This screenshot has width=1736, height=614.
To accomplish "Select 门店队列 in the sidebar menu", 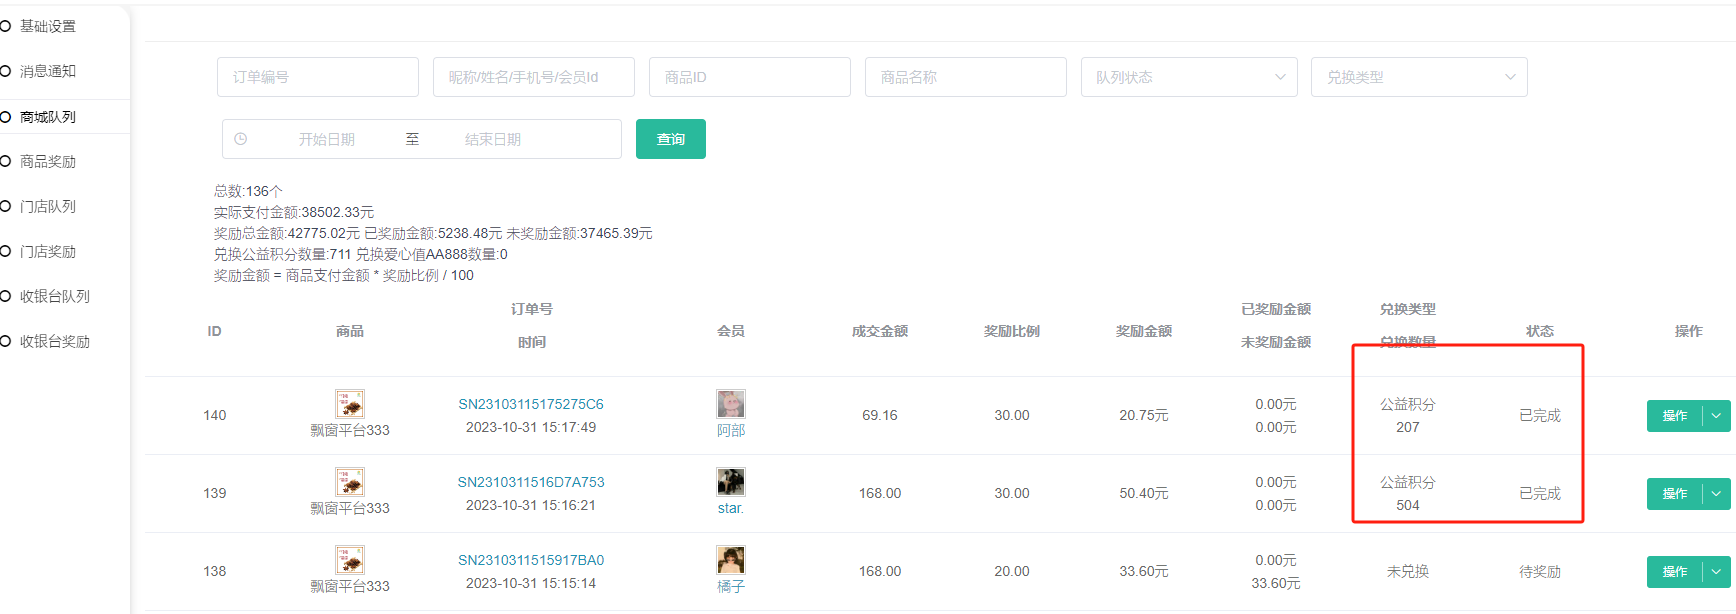I will coord(48,206).
